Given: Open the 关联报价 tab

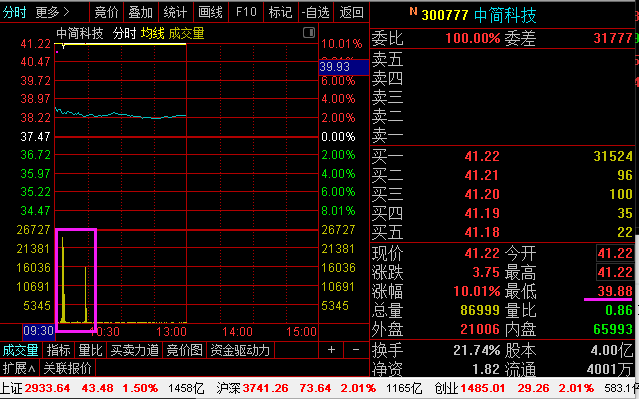Looking at the screenshot, I should (x=67, y=368).
